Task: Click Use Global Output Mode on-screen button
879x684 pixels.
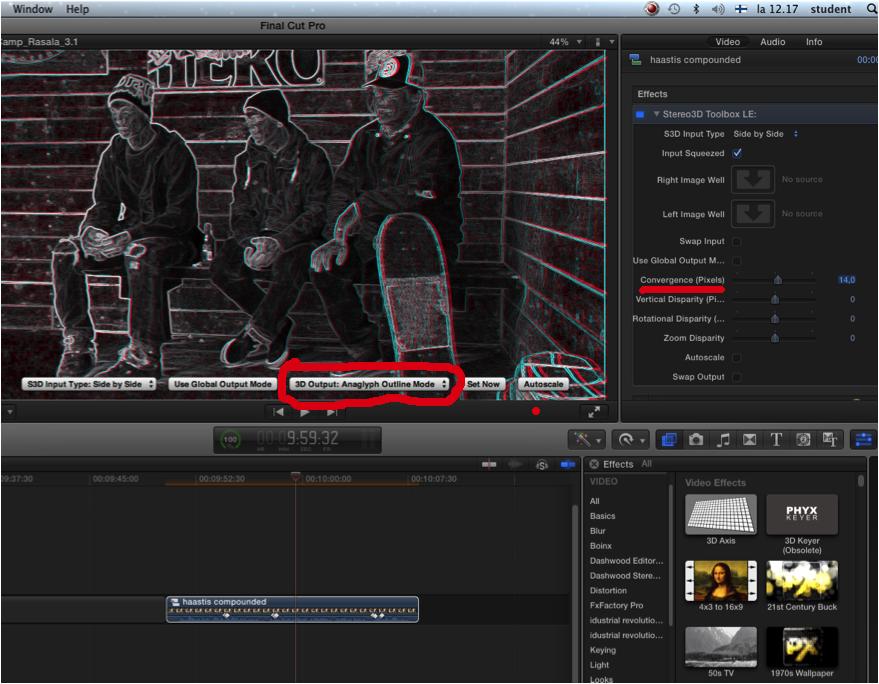Action: [x=223, y=384]
